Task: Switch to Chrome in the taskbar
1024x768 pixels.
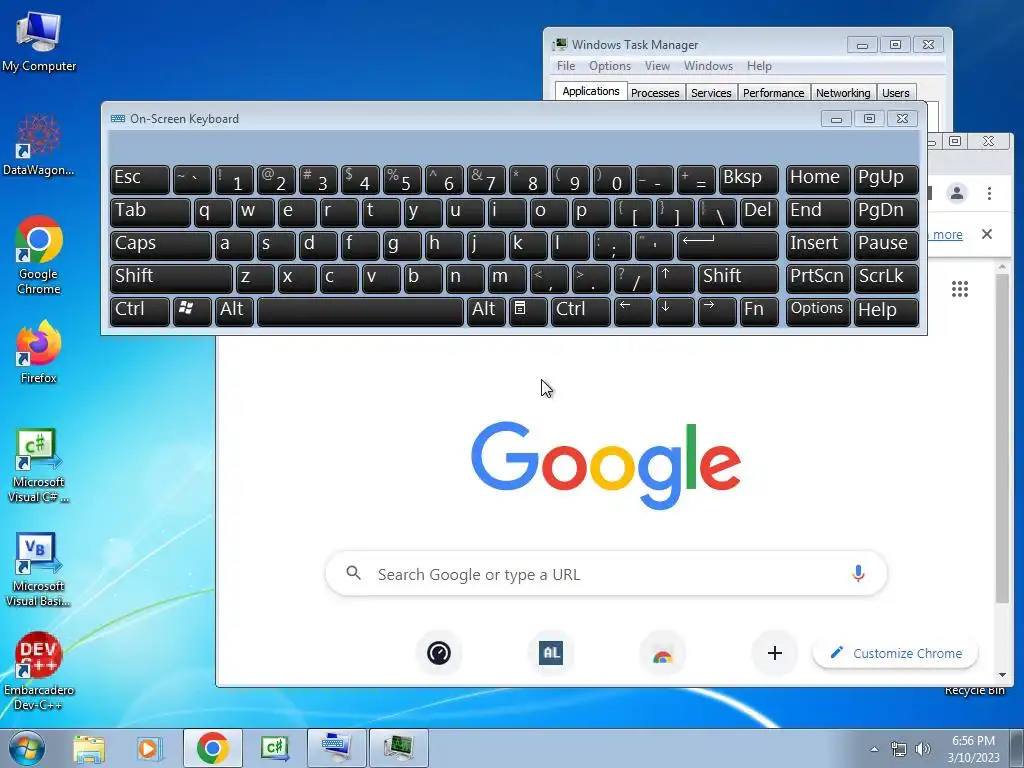Action: point(212,748)
